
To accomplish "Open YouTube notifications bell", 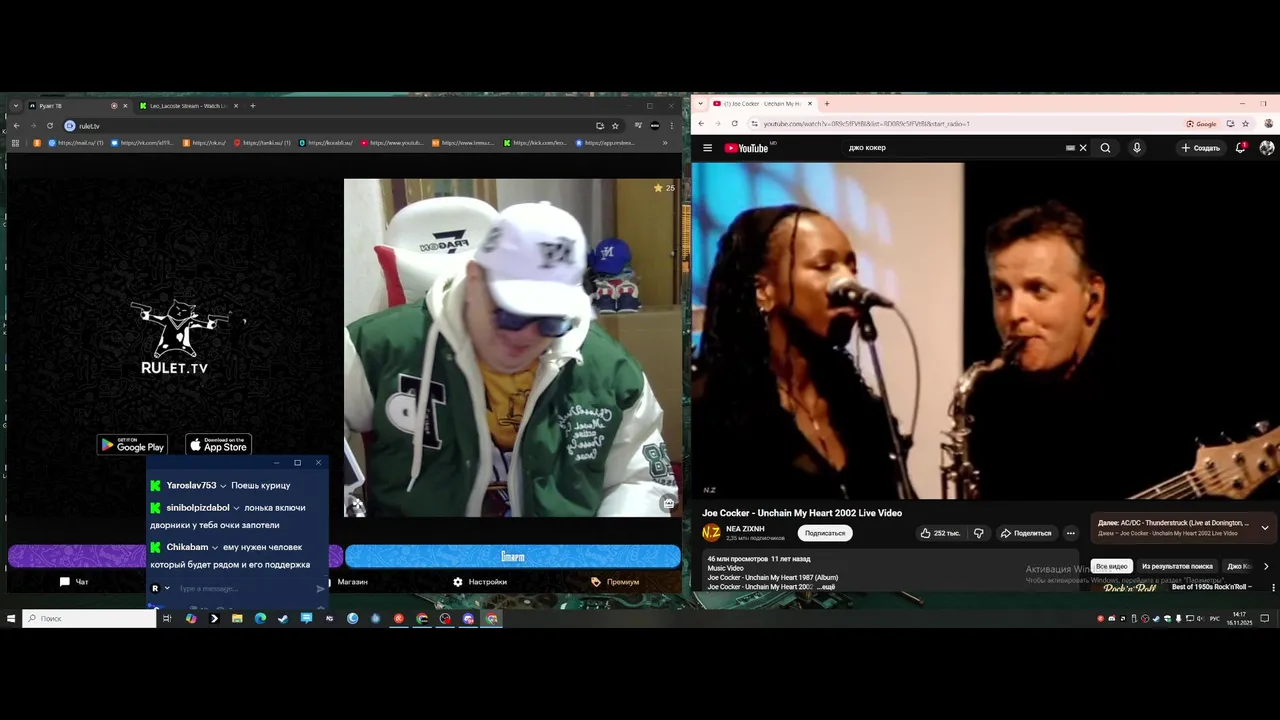I will pos(1241,148).
